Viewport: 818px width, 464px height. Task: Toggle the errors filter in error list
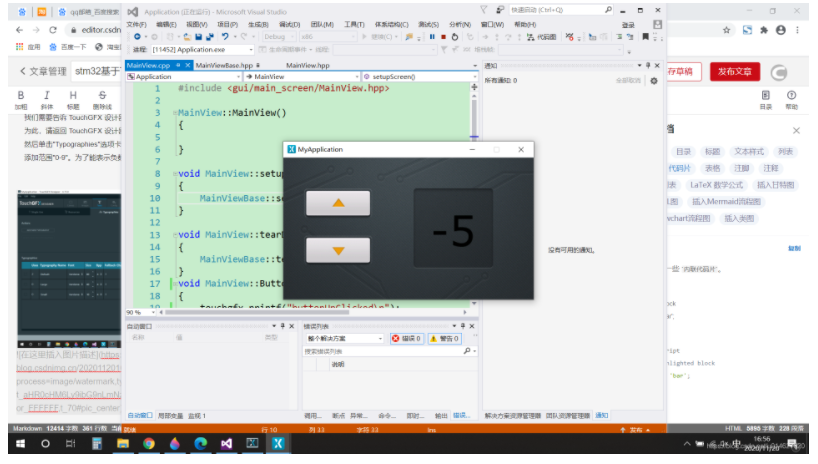pyautogui.click(x=407, y=339)
